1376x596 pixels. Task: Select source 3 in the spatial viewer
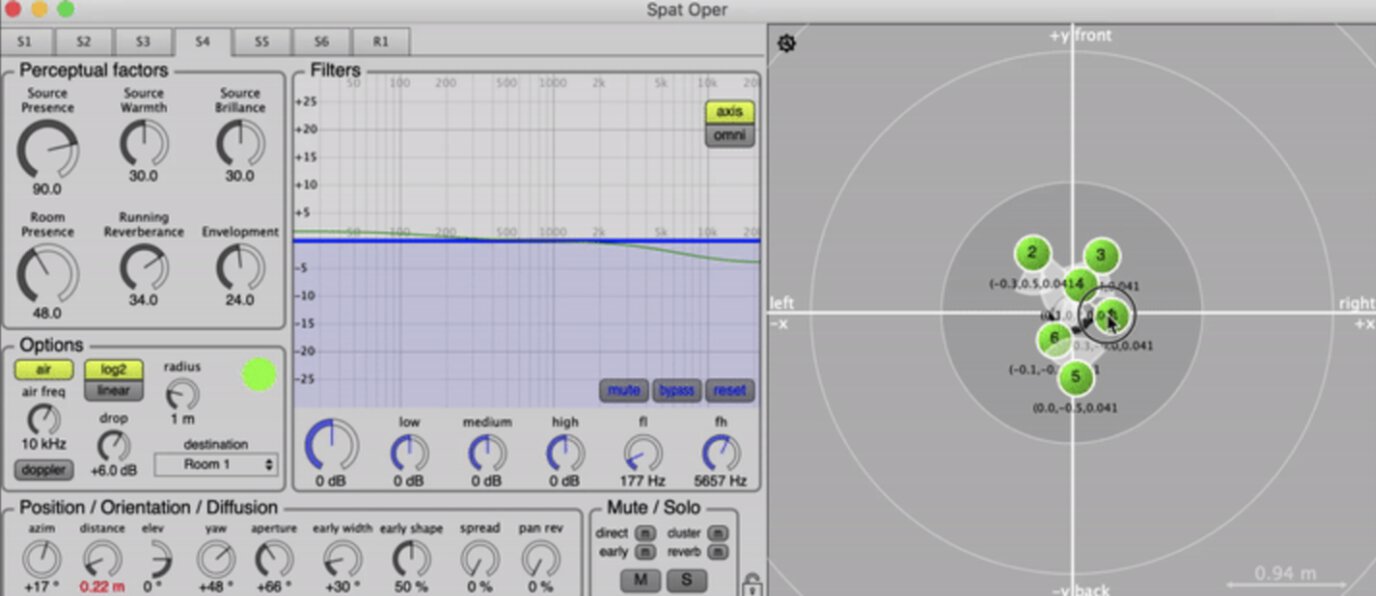tap(1101, 256)
